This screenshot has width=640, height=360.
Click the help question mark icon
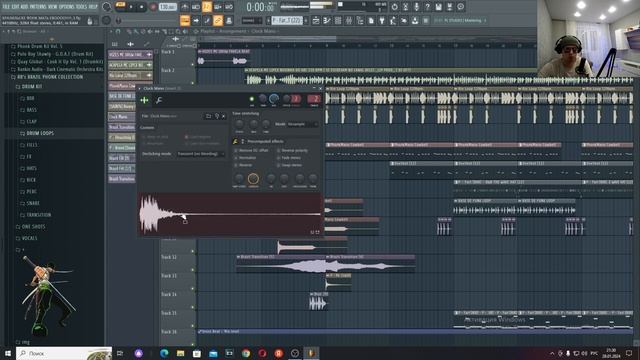(427, 7)
